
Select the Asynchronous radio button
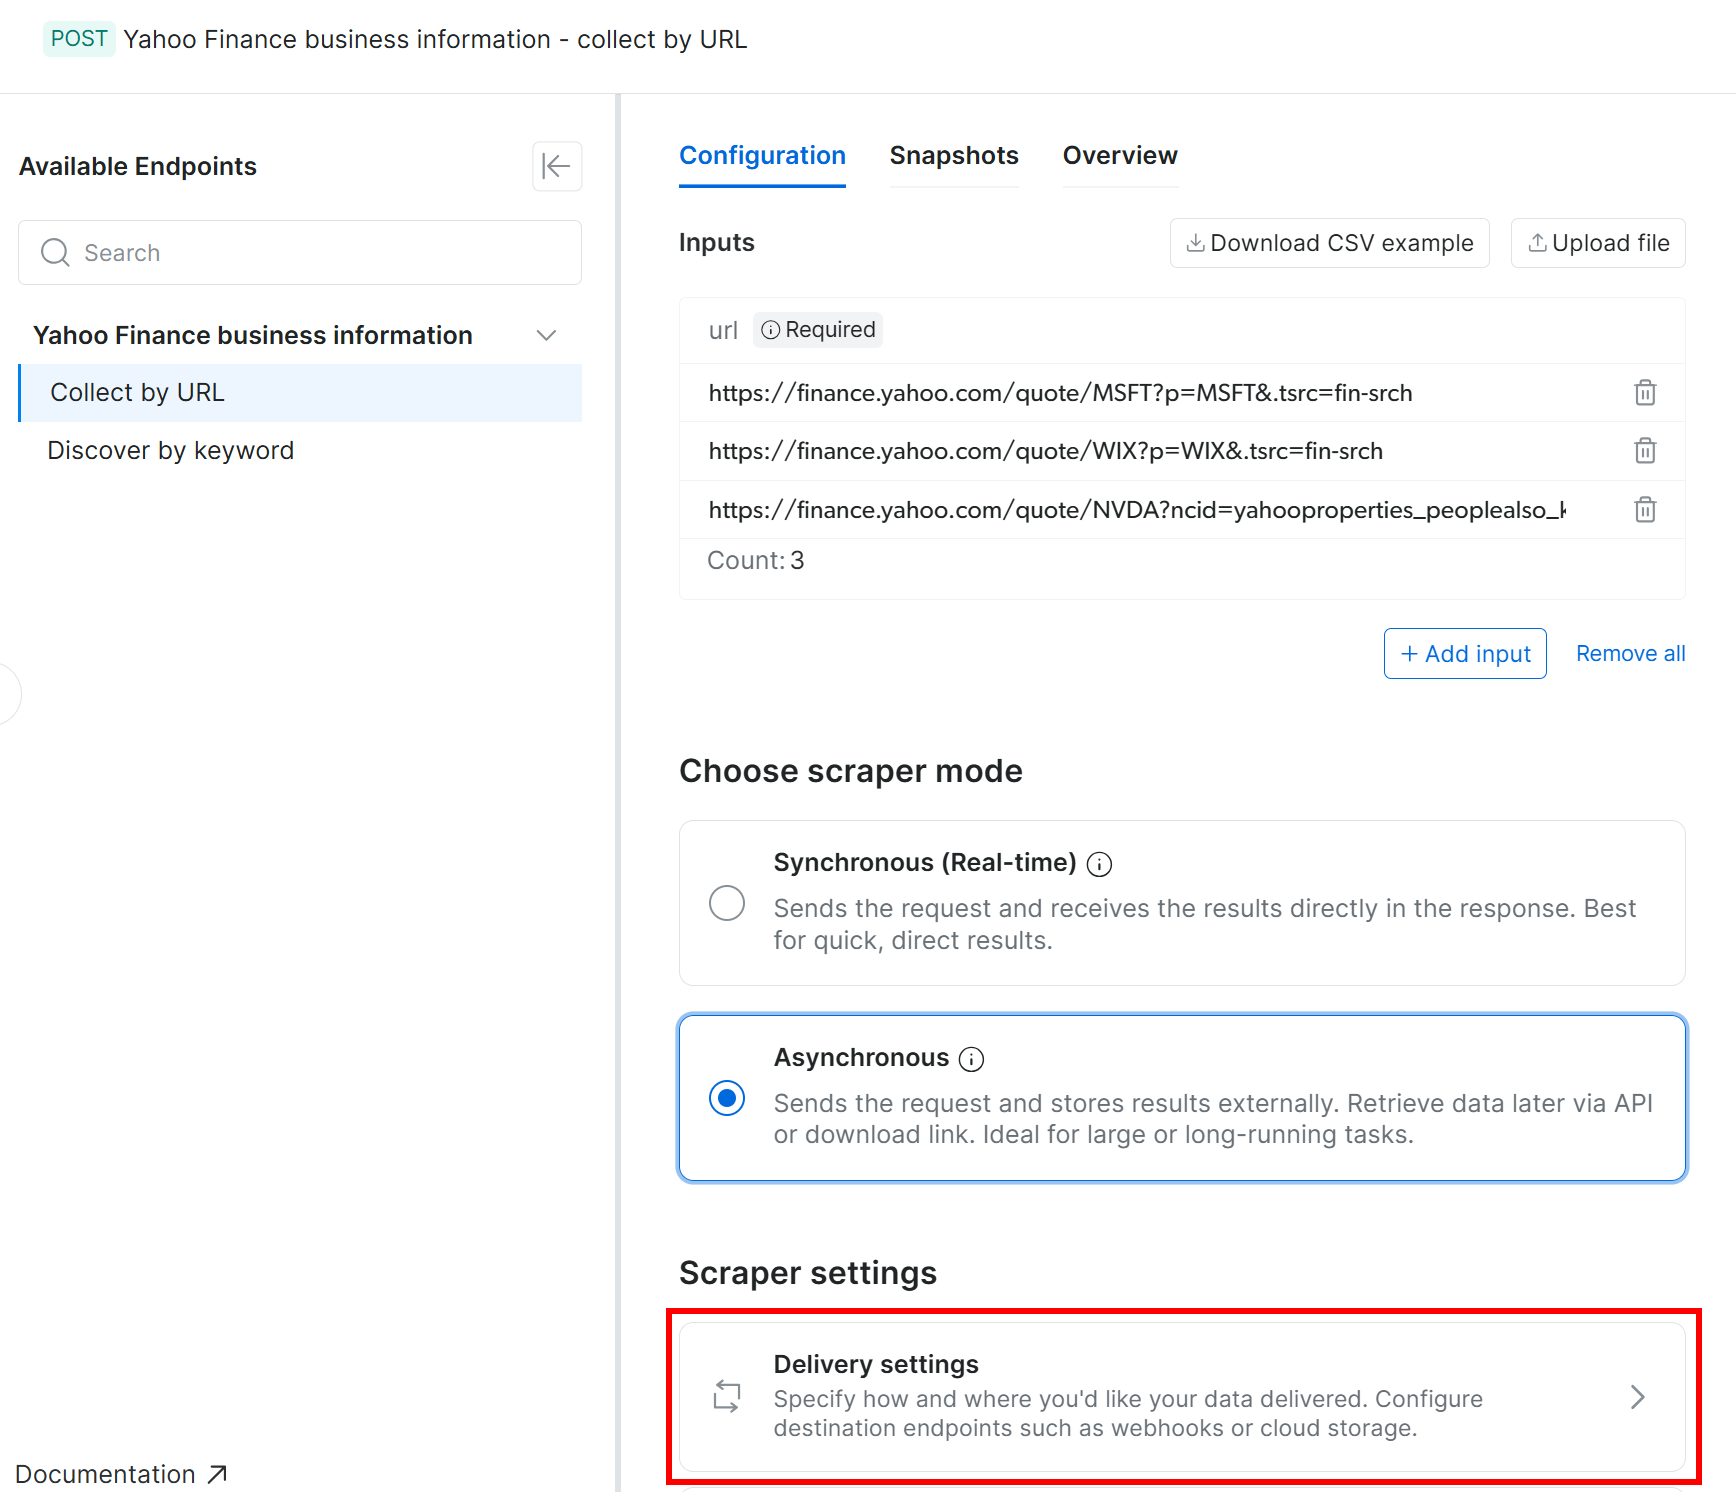727,1098
